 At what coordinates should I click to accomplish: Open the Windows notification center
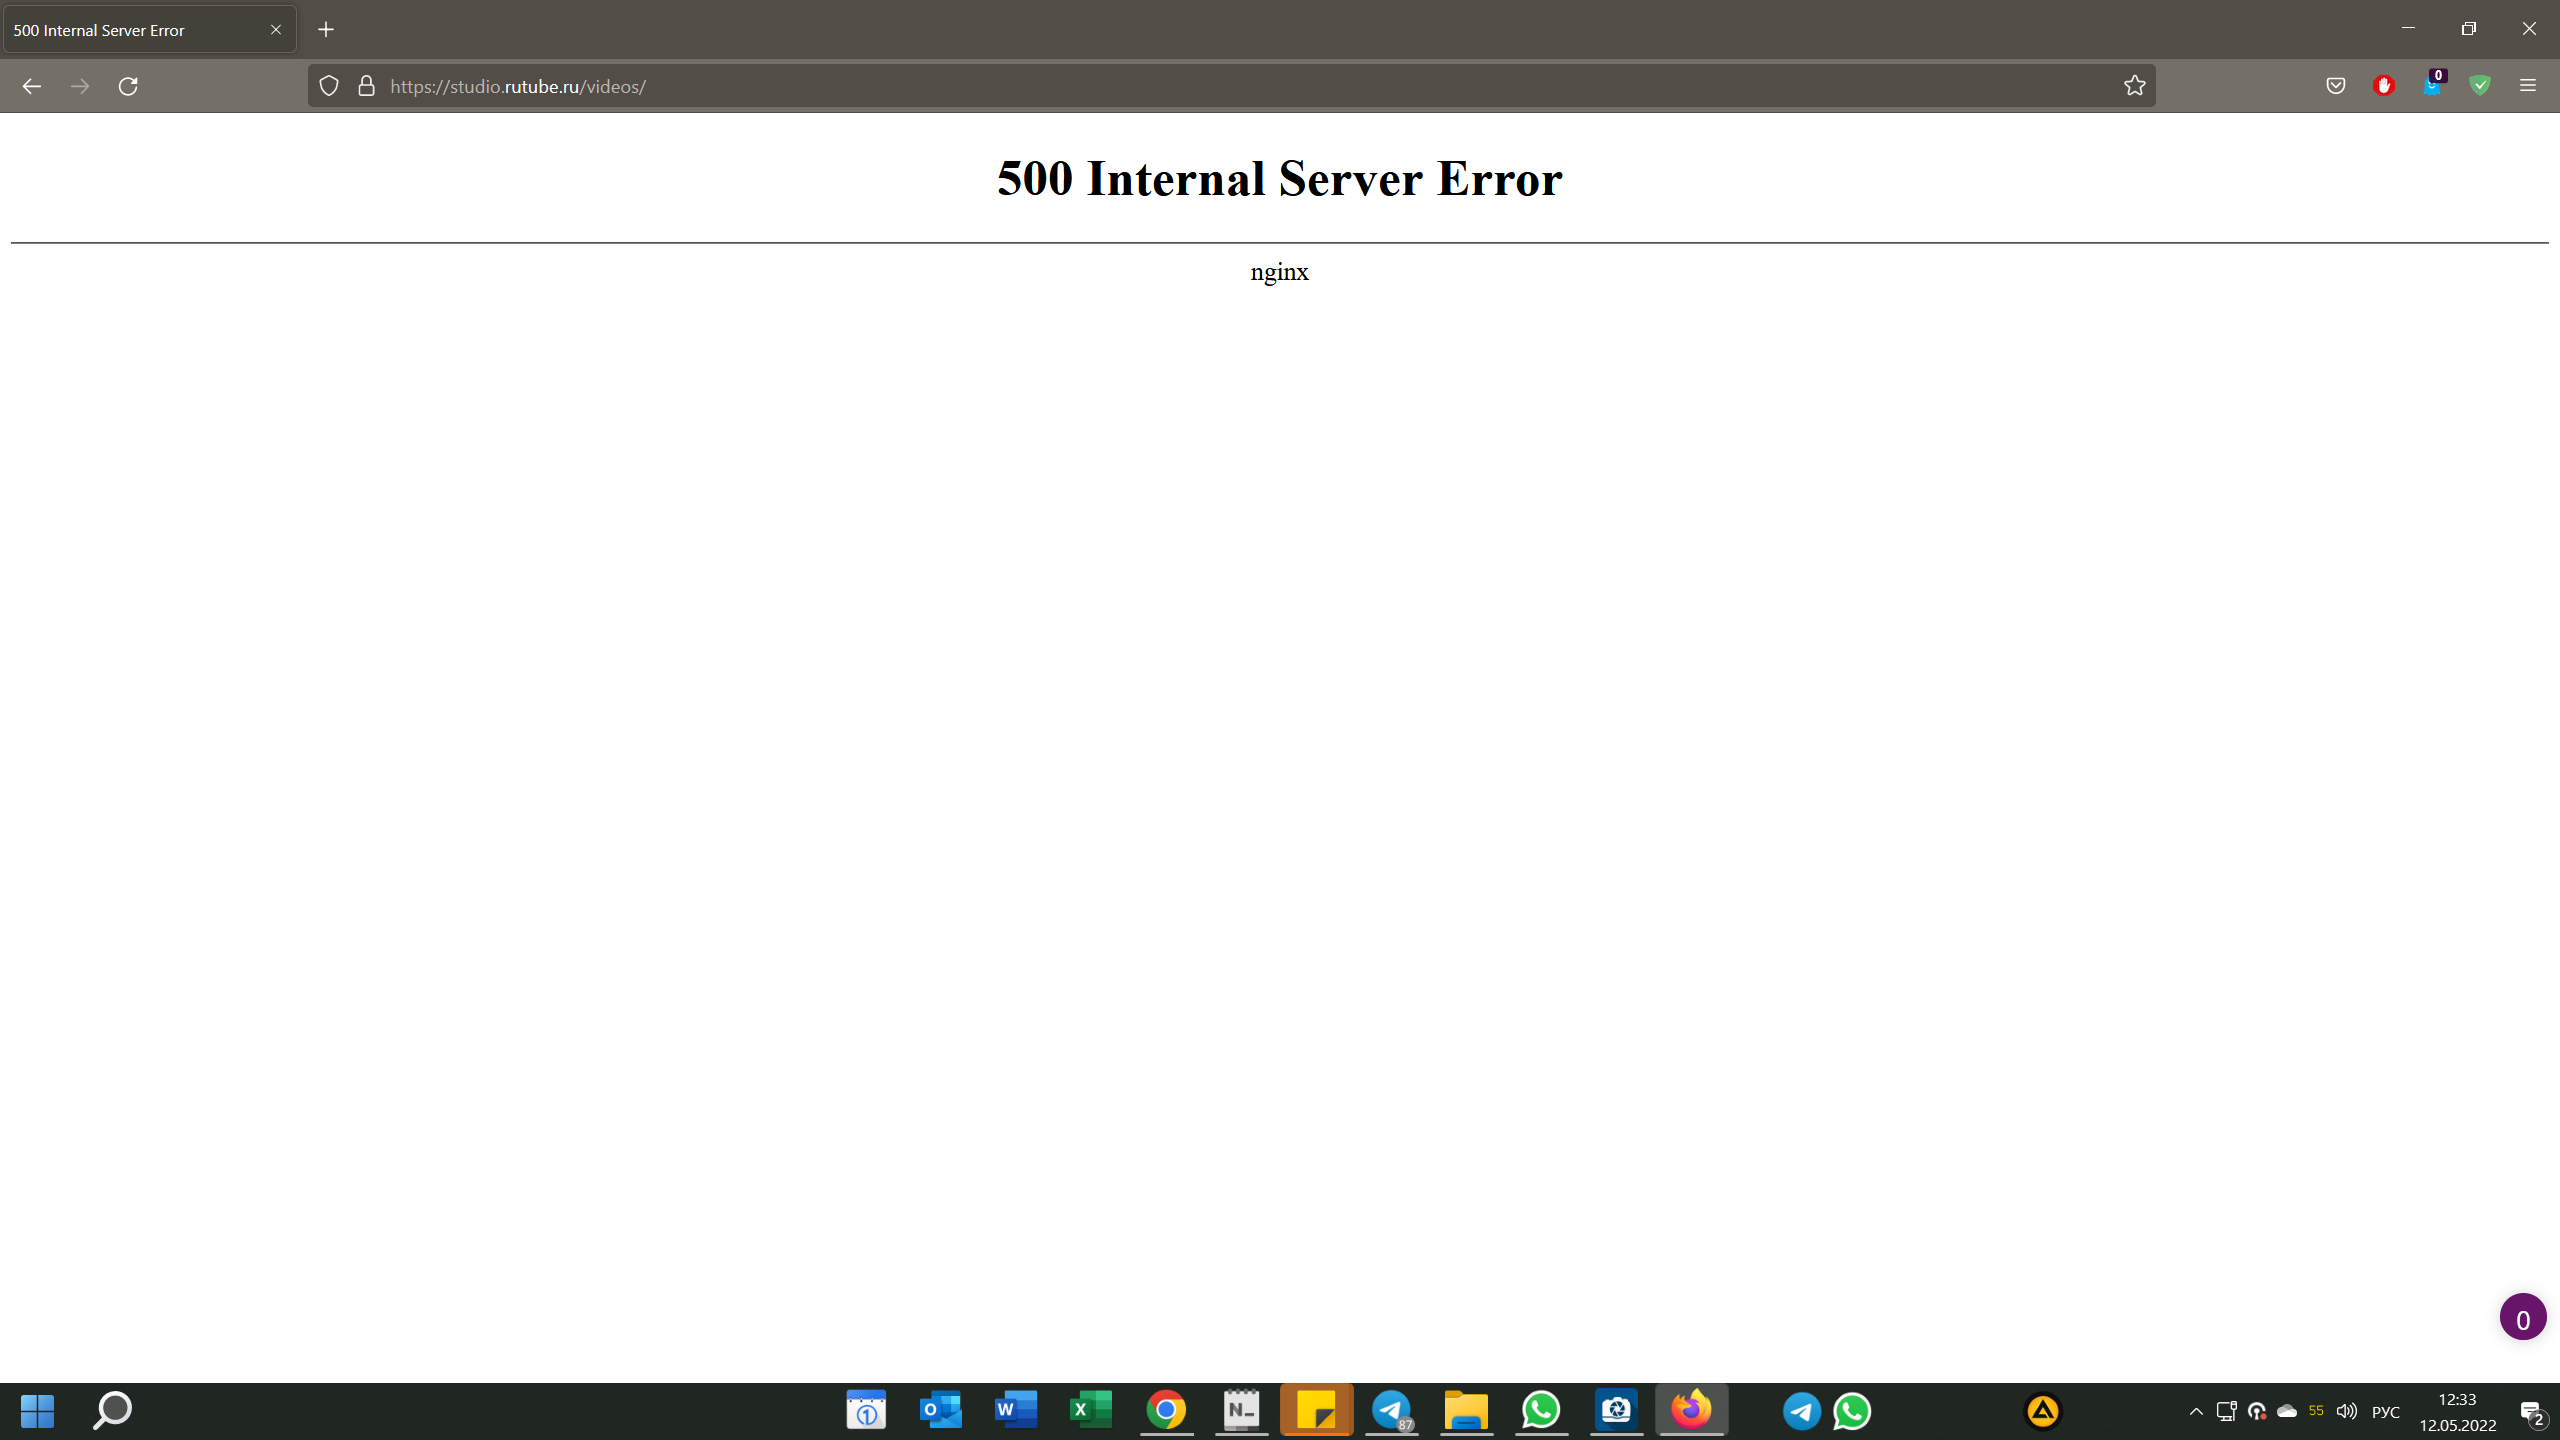click(x=2532, y=1412)
